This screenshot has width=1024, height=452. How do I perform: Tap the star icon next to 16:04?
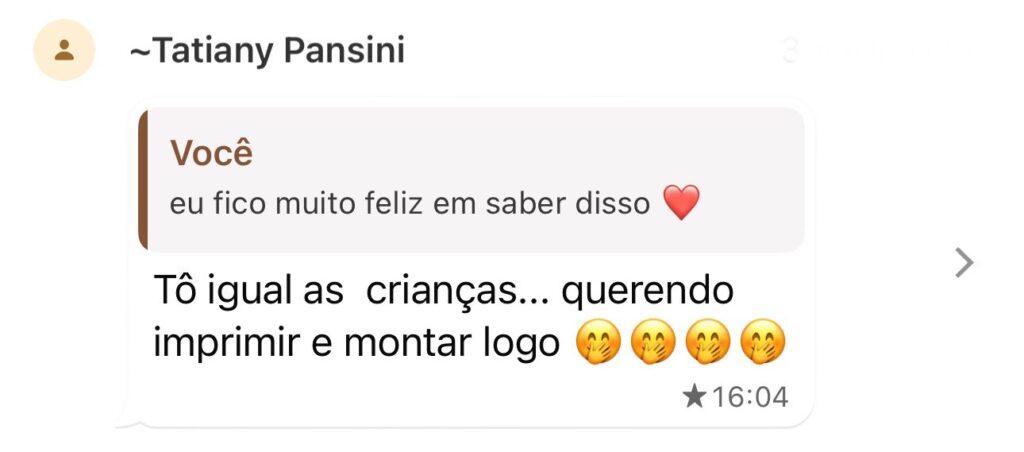click(694, 397)
